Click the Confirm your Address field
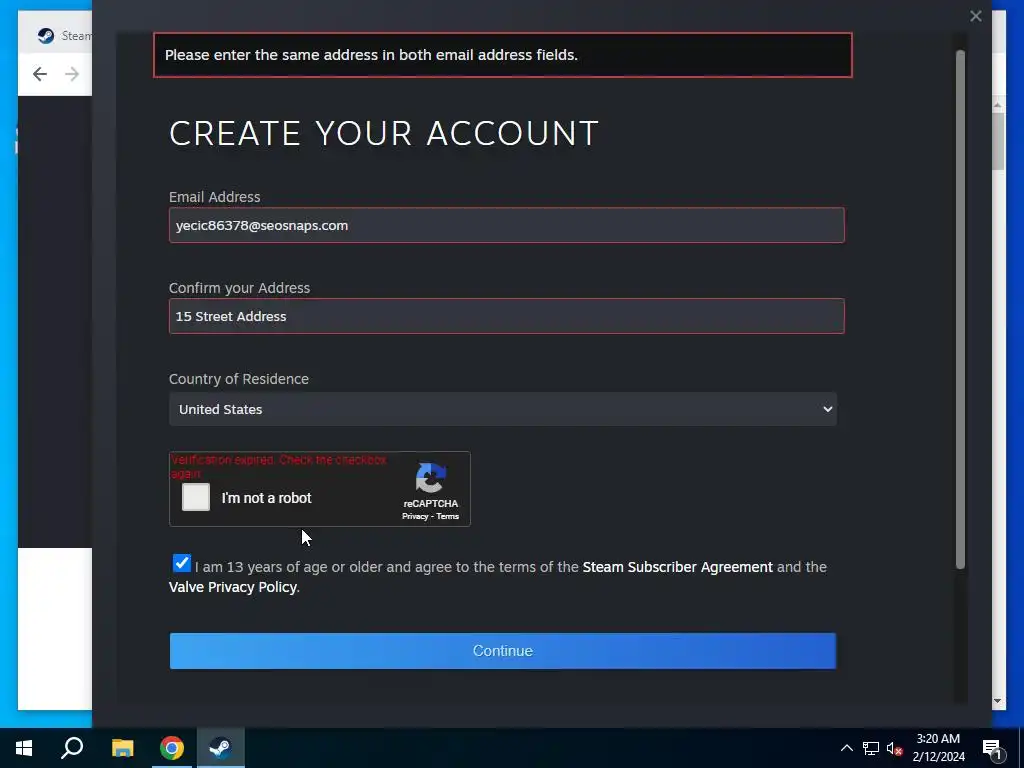Viewport: 1024px width, 768px height. (x=506, y=316)
